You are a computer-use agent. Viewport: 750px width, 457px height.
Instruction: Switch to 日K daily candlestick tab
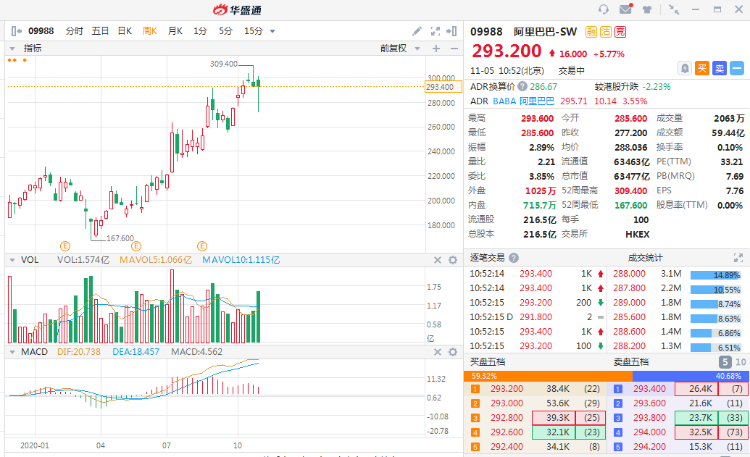click(x=125, y=31)
